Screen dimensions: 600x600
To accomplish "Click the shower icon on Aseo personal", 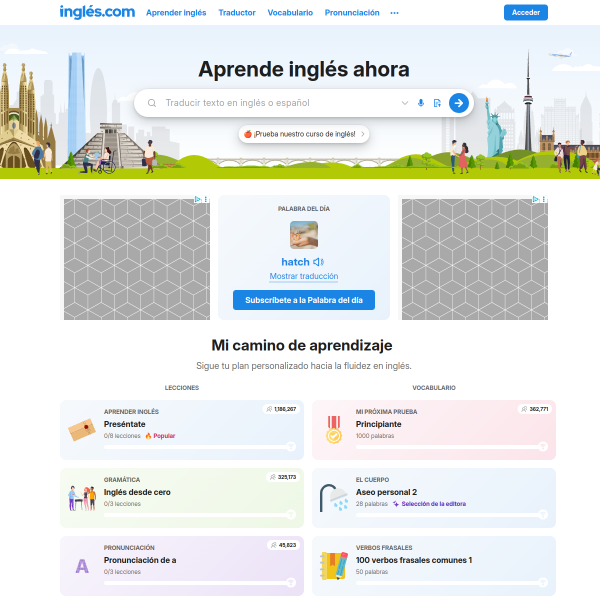I will tap(334, 498).
